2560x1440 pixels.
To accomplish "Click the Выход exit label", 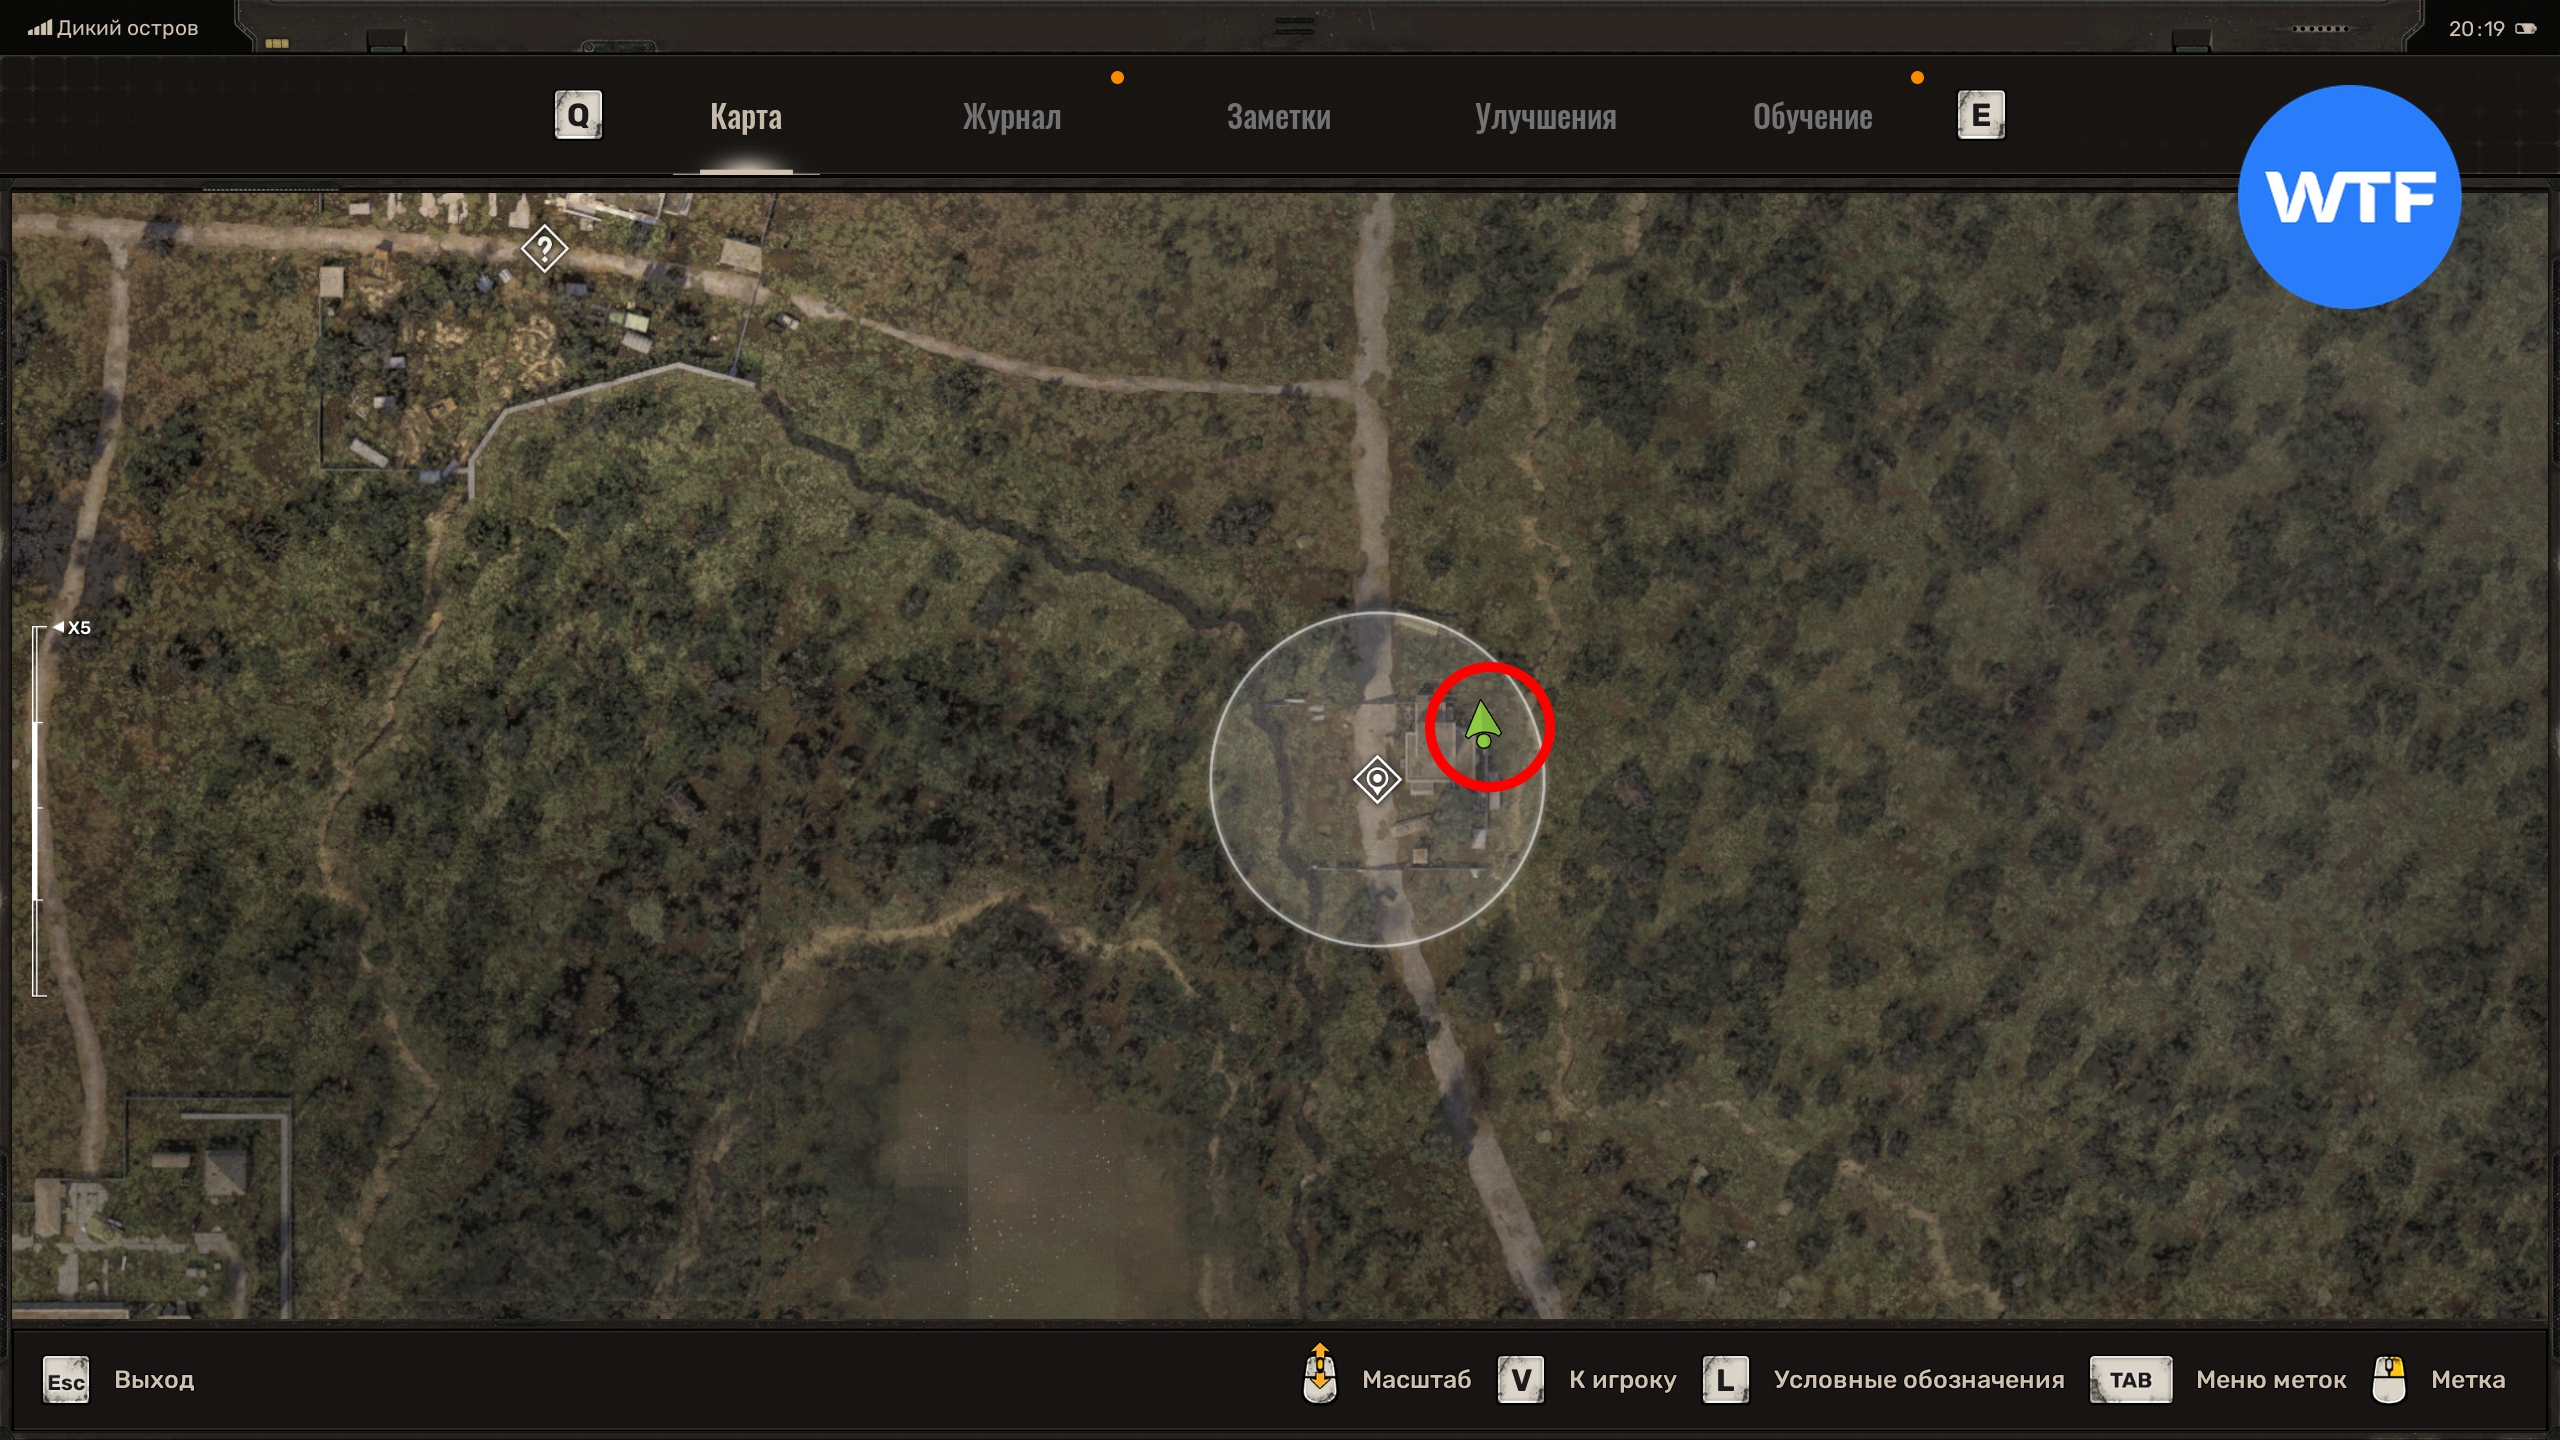I will pos(154,1380).
